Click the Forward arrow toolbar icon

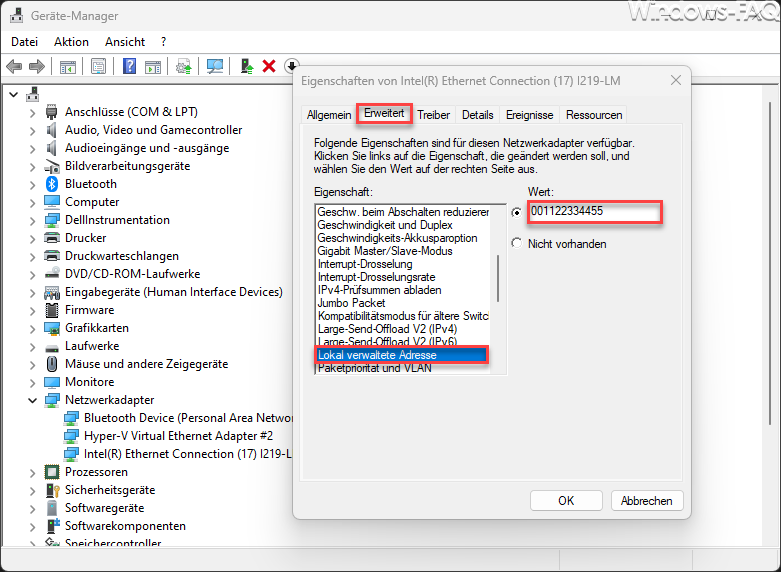tap(37, 66)
